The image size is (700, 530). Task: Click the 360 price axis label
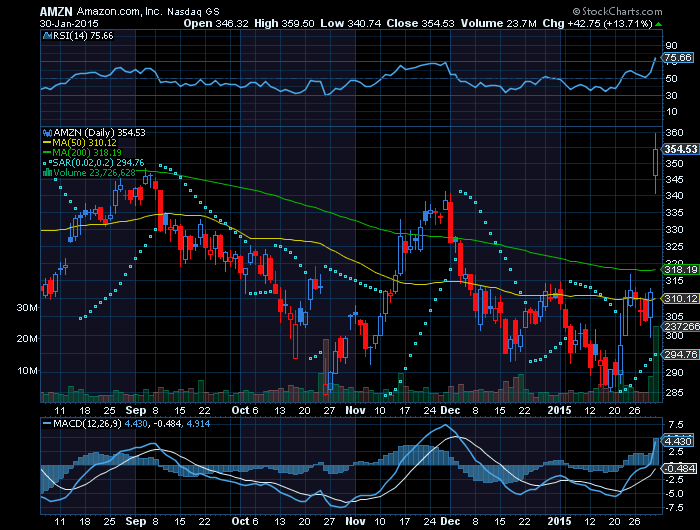pos(674,133)
